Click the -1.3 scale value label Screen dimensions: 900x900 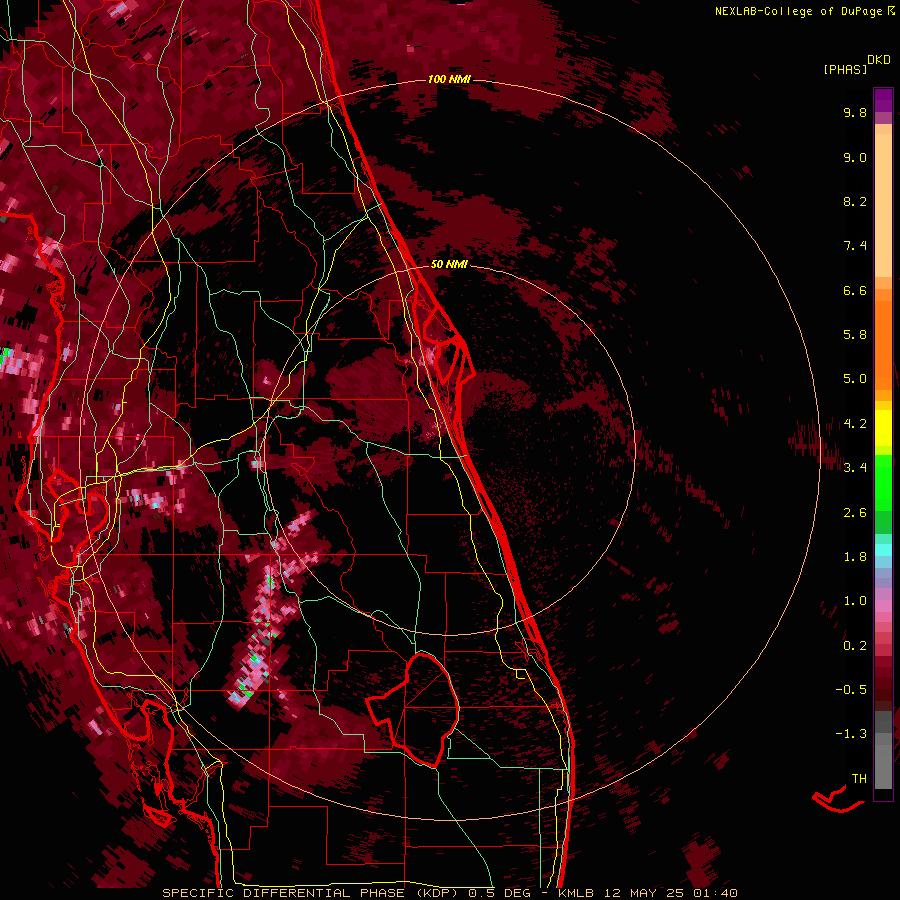[x=851, y=734]
